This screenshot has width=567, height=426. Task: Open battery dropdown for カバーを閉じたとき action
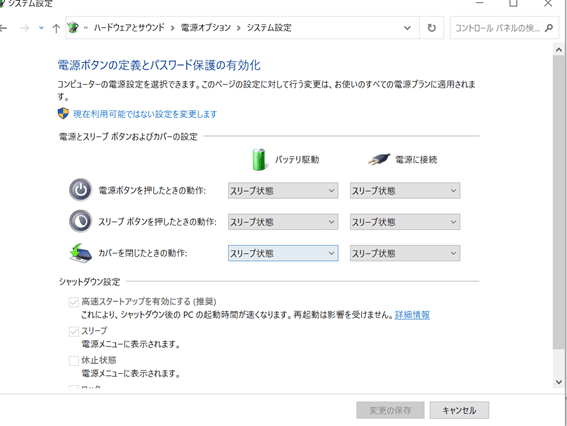pos(283,253)
